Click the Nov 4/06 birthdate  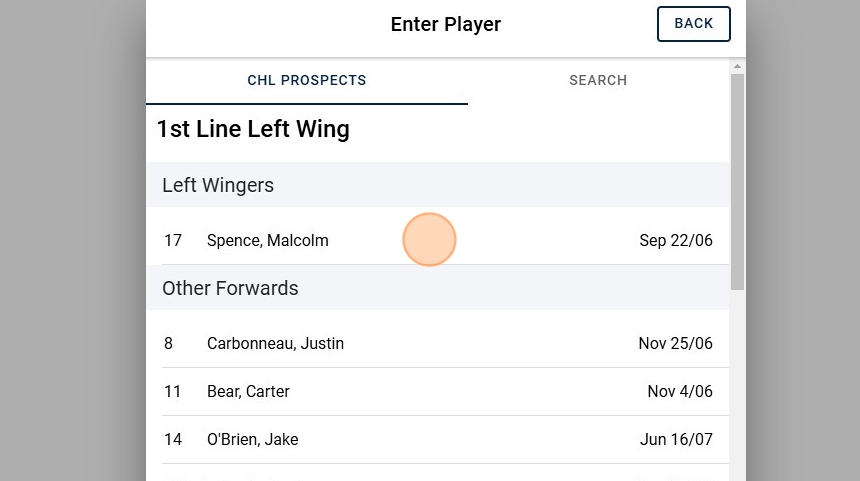[x=680, y=391]
